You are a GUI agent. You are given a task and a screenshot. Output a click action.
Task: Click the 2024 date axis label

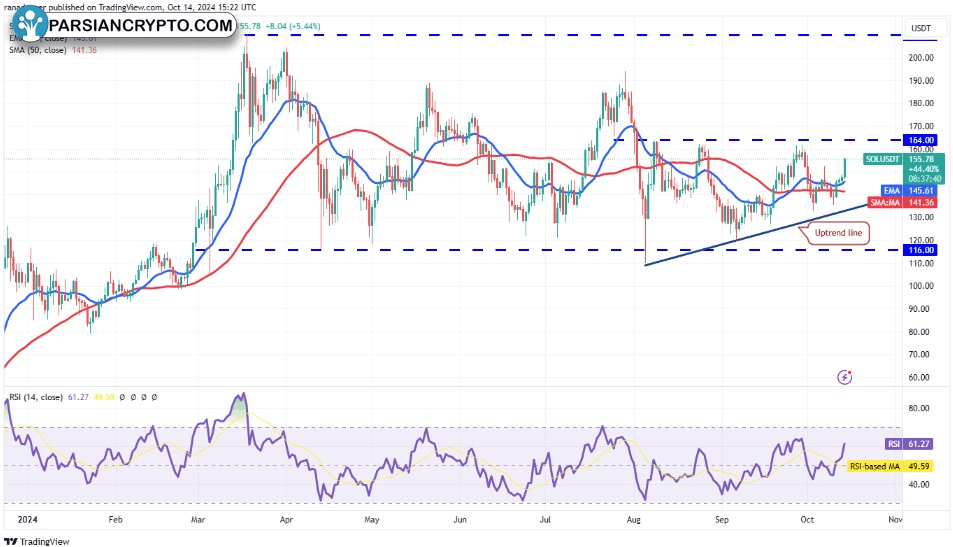[27, 520]
